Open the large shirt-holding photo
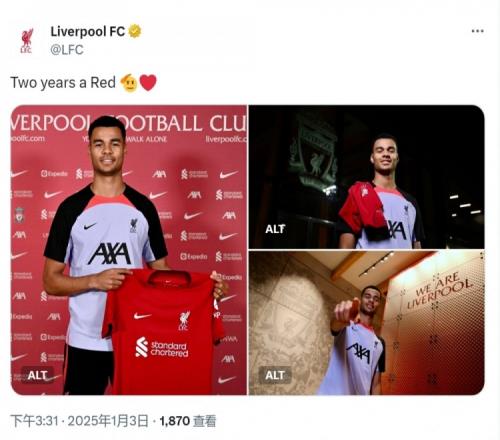This screenshot has width=500, height=440. pyautogui.click(x=129, y=250)
